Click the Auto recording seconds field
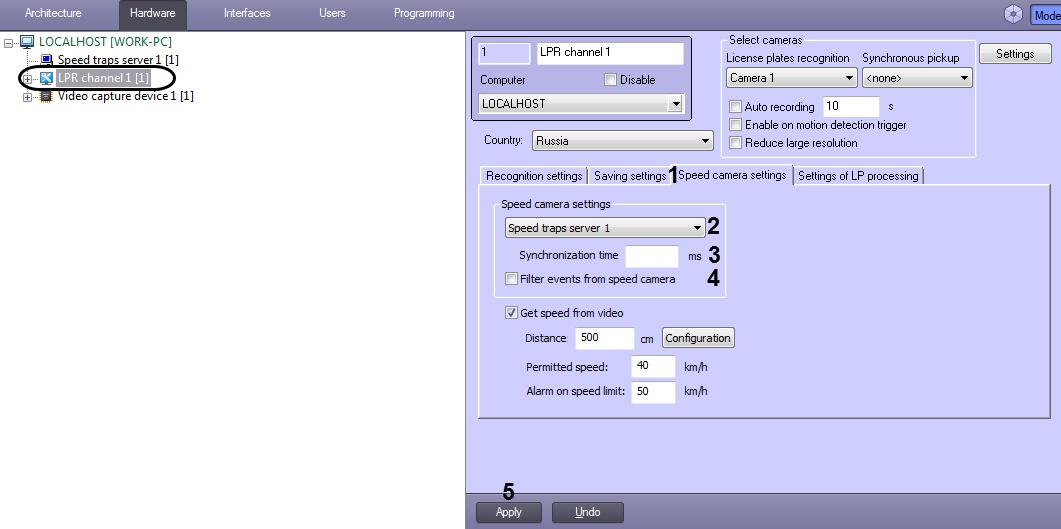This screenshot has width=1061, height=529. click(851, 106)
